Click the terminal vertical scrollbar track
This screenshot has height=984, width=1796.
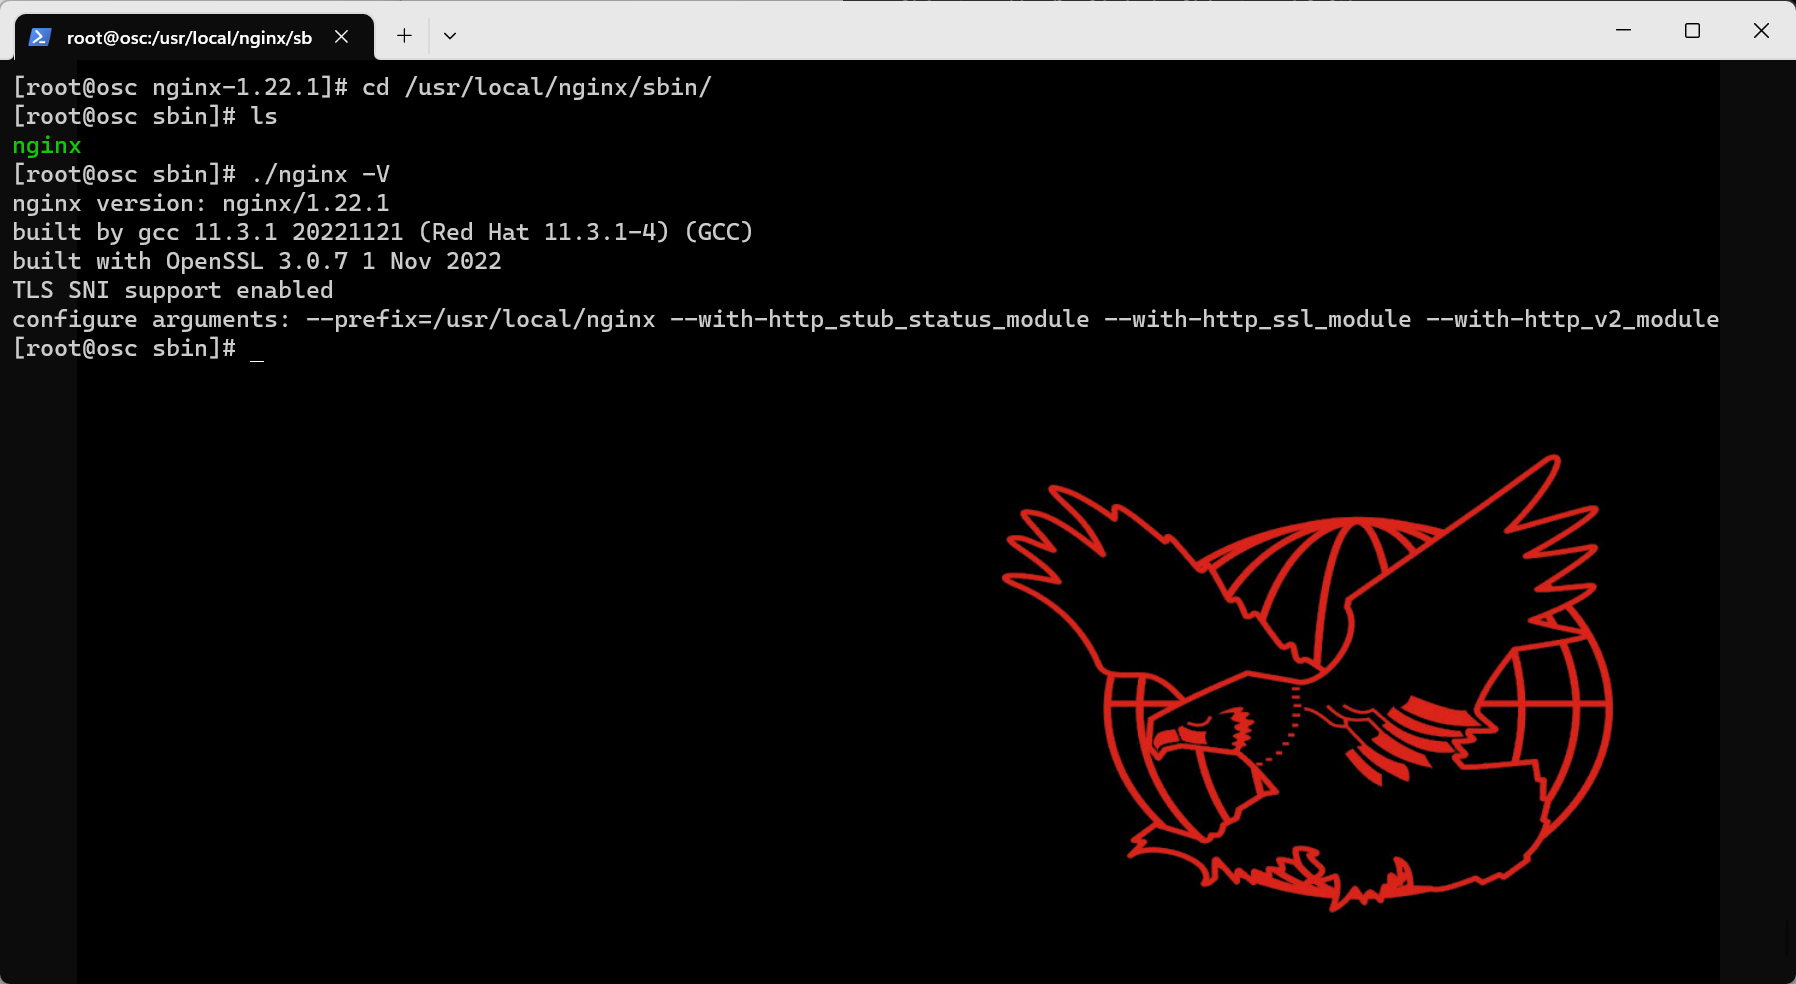click(x=1788, y=520)
